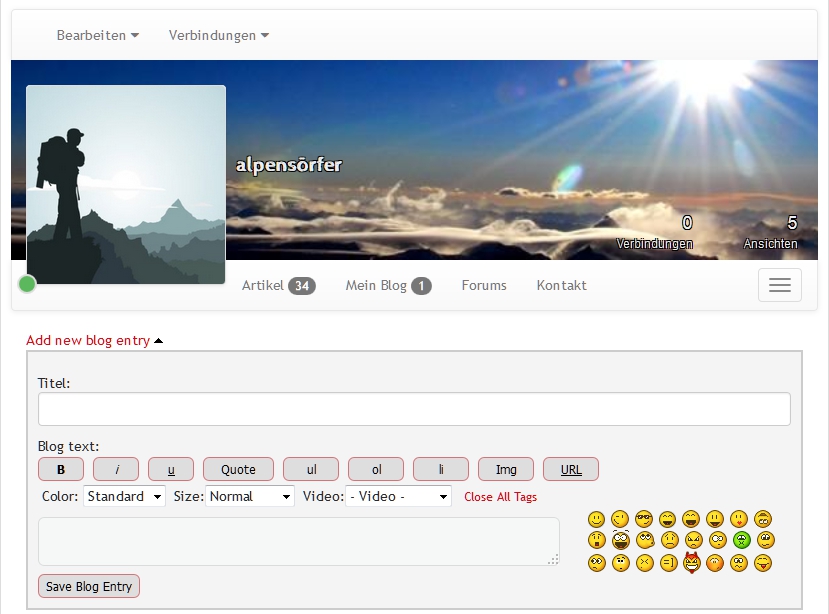829x614 pixels.
Task: Open the Video dropdown selector
Action: coord(398,496)
